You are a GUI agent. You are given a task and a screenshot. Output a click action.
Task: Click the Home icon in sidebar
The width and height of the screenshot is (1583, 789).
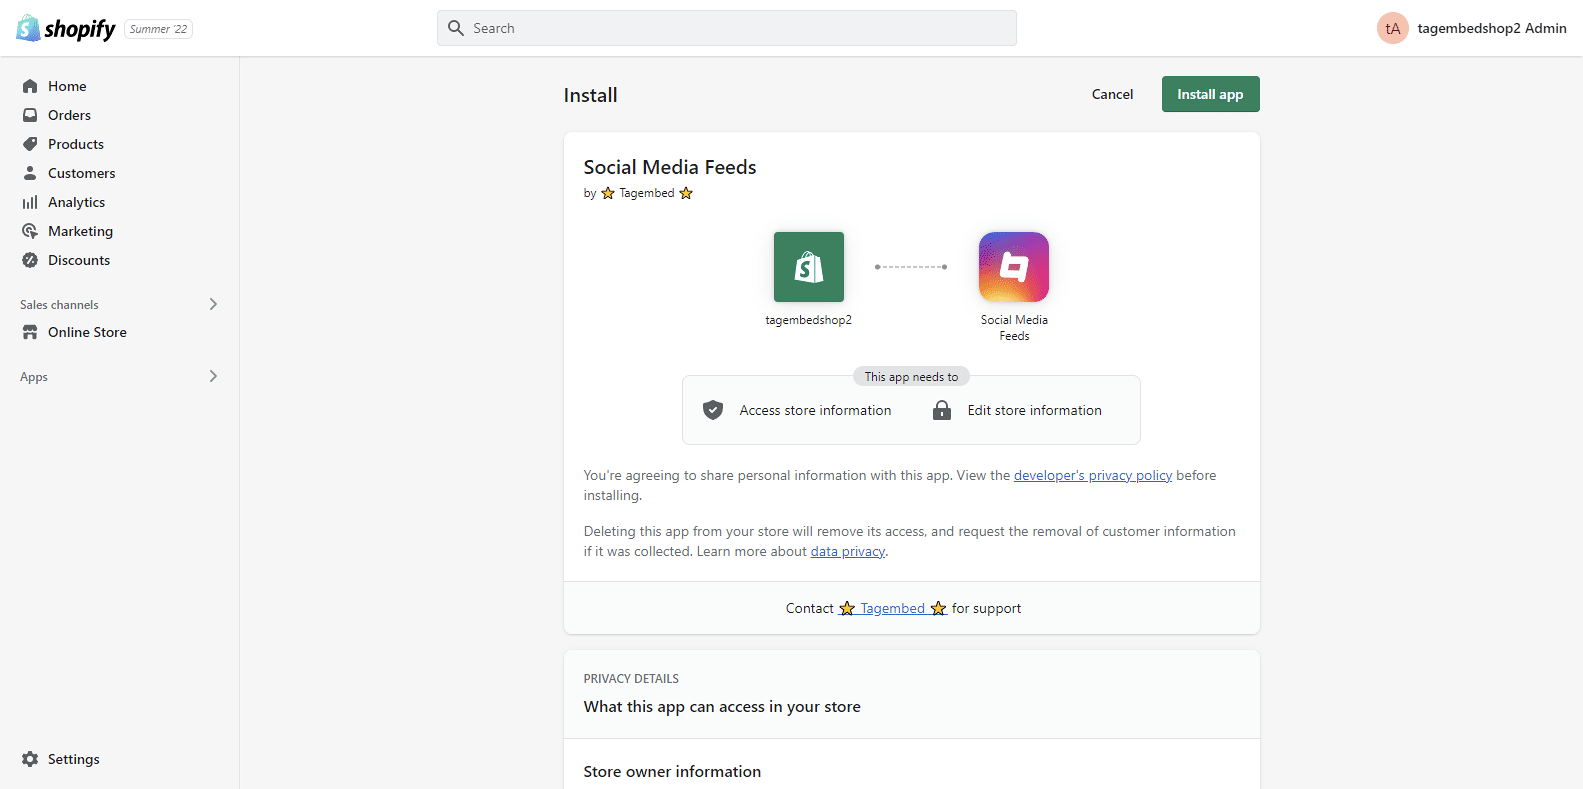[30, 86]
